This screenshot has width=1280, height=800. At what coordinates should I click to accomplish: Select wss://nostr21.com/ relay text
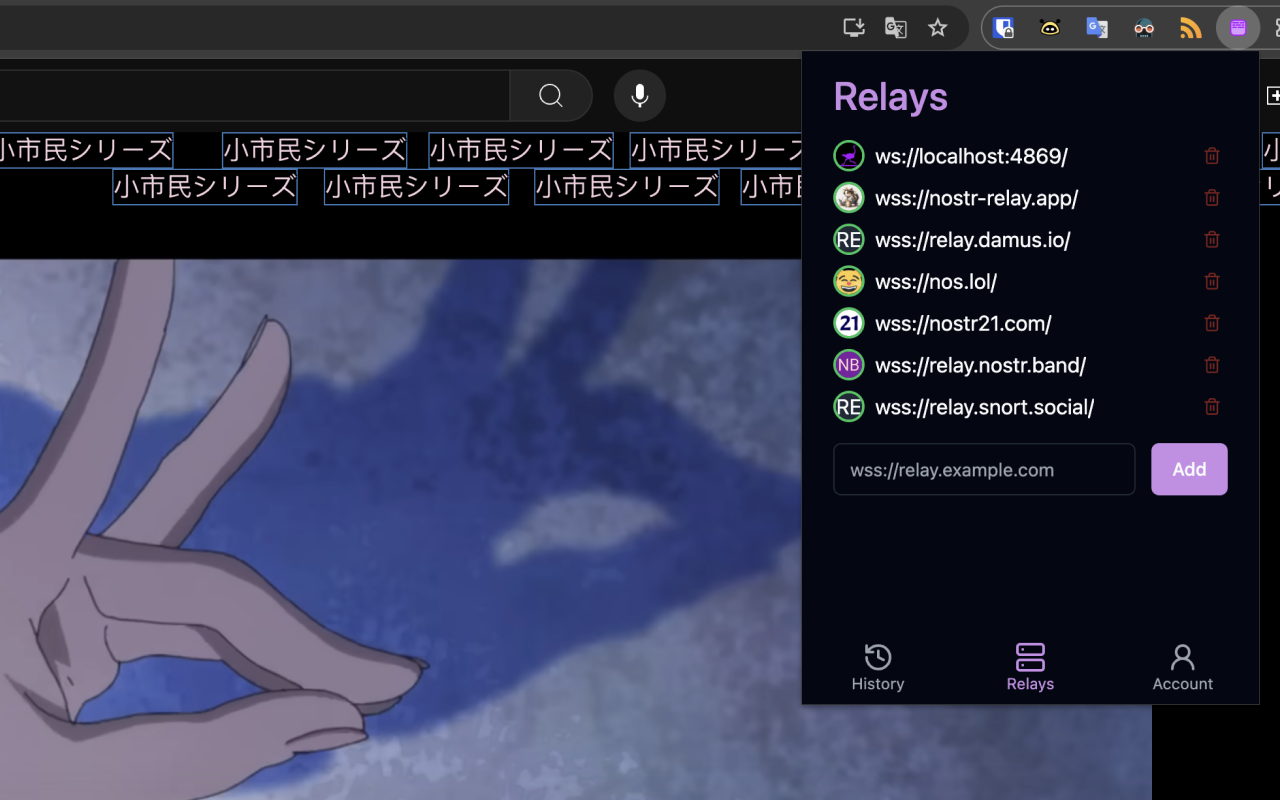[x=963, y=323]
